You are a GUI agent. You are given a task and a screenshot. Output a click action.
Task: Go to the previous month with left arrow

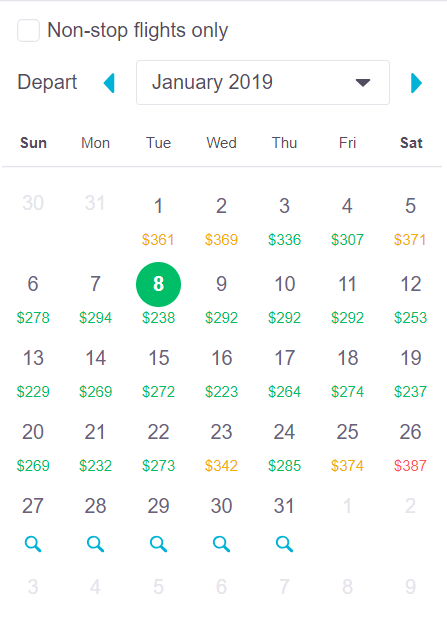[109, 83]
